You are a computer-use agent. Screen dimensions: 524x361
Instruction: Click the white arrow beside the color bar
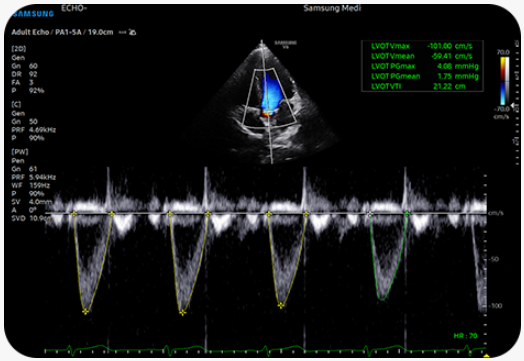513,106
